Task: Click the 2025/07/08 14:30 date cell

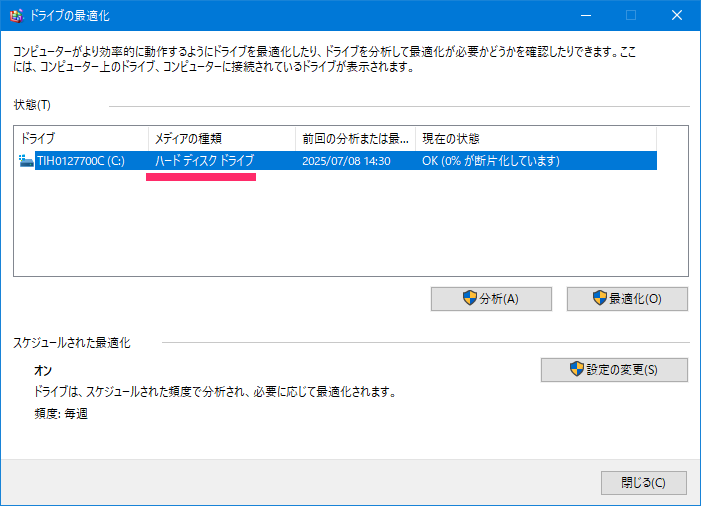Action: coord(346,161)
